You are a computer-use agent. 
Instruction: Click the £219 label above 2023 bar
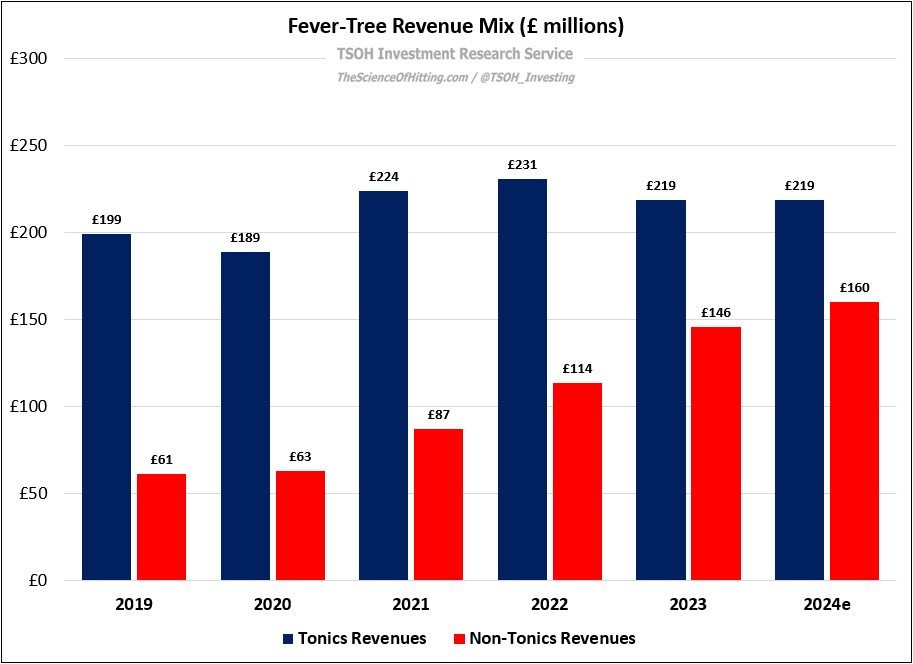point(661,186)
